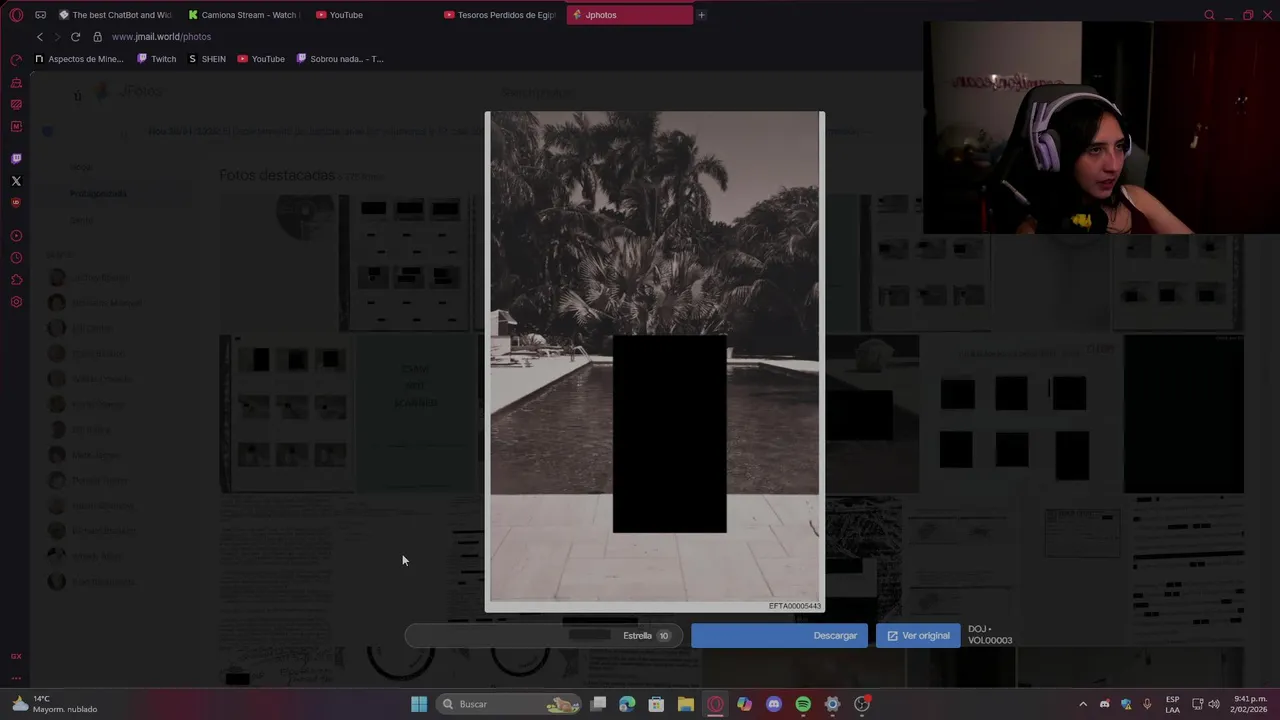Viewport: 1280px width, 720px height.
Task: Open the Player icon in Opera sidebar
Action: tap(16, 236)
